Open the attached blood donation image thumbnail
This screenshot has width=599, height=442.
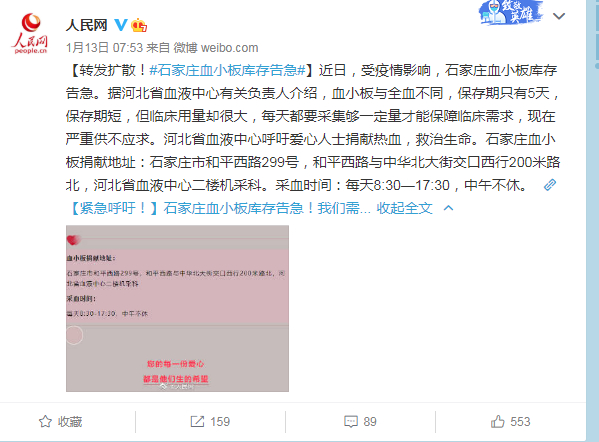177,308
